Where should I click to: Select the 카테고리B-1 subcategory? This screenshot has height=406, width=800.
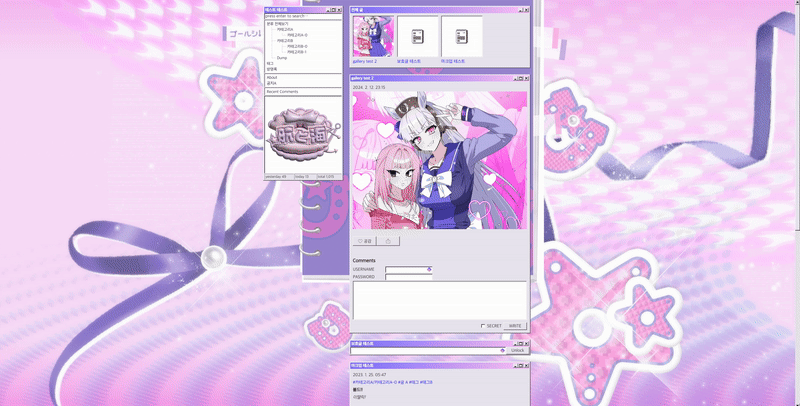click(297, 52)
